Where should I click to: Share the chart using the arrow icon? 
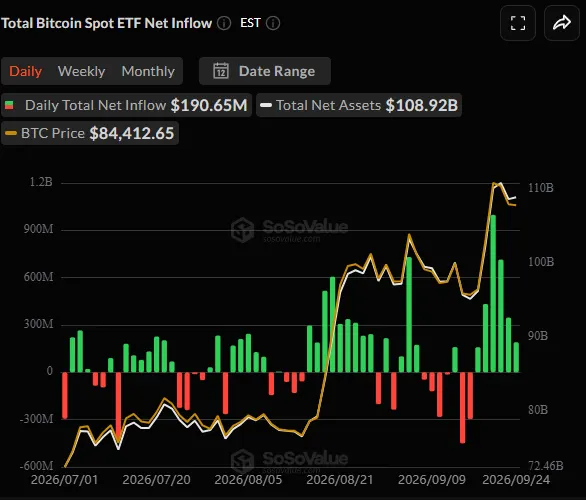point(562,23)
